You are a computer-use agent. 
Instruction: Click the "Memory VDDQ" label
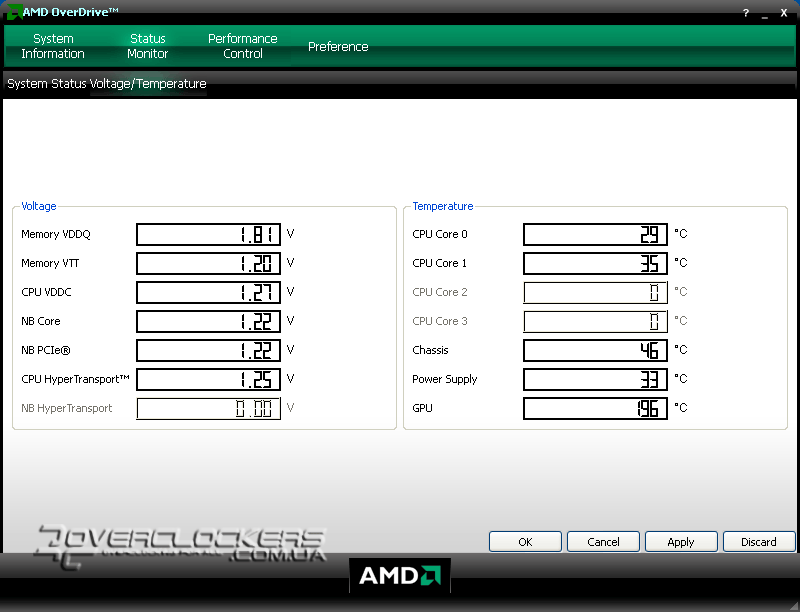(x=56, y=234)
